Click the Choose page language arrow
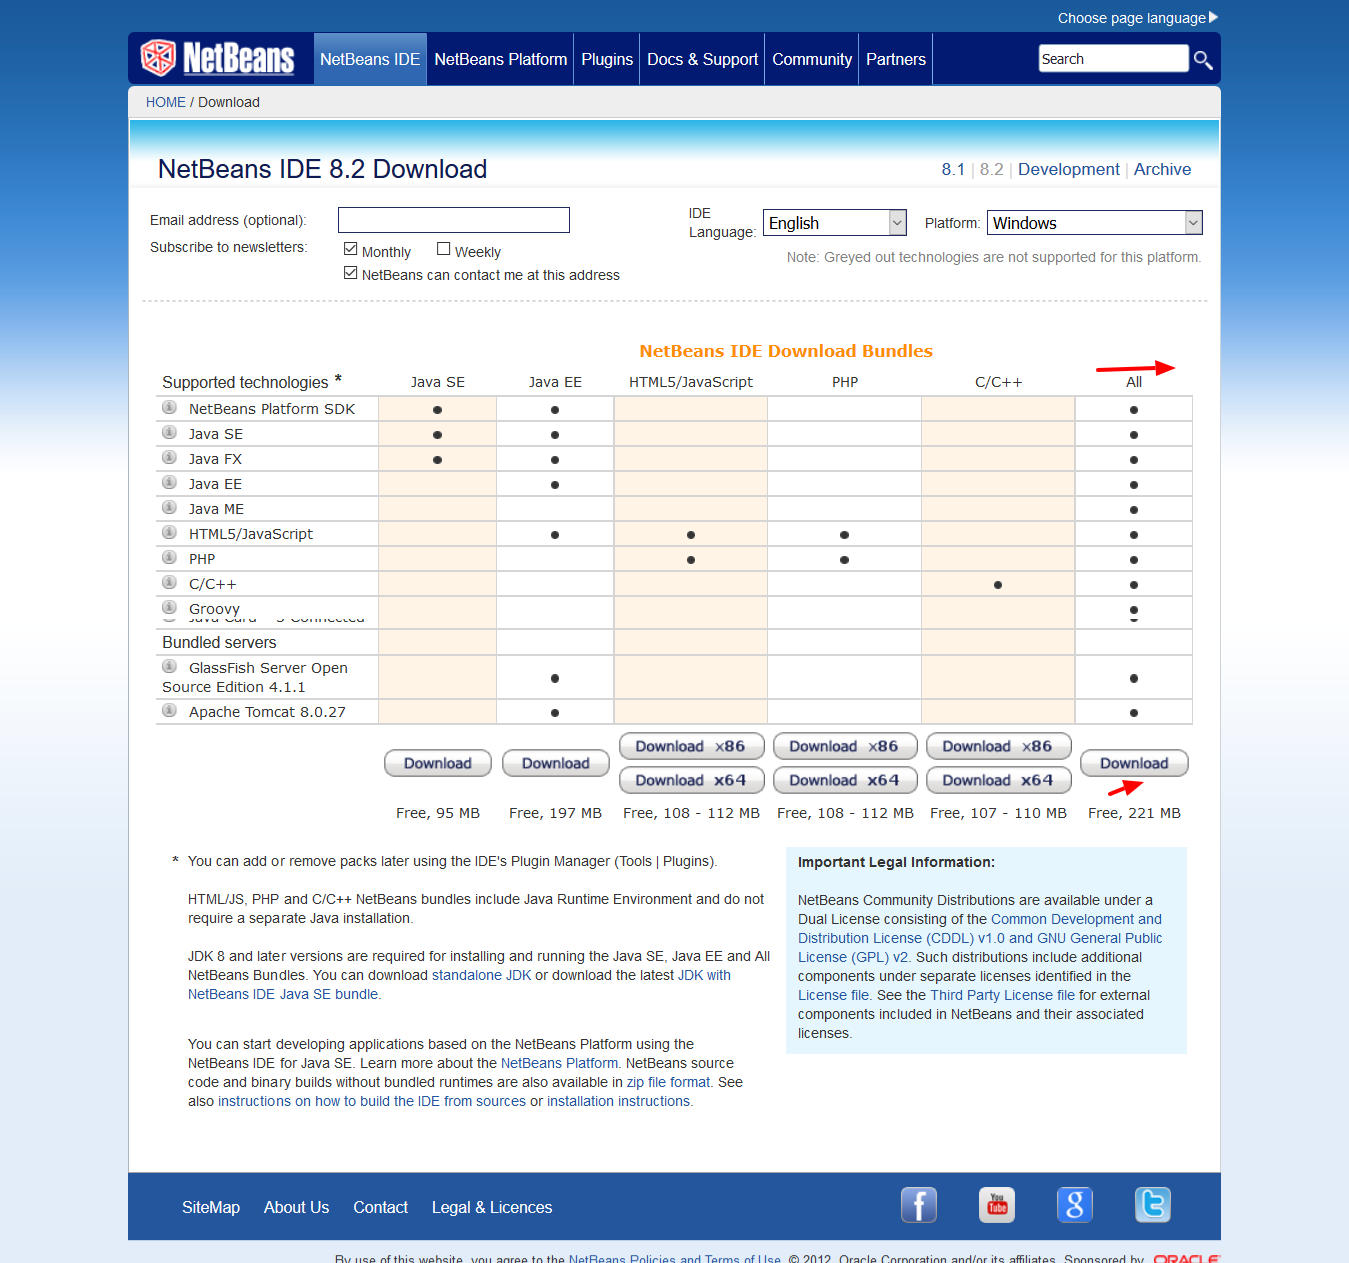Viewport: 1349px width, 1263px height. pos(1213,17)
